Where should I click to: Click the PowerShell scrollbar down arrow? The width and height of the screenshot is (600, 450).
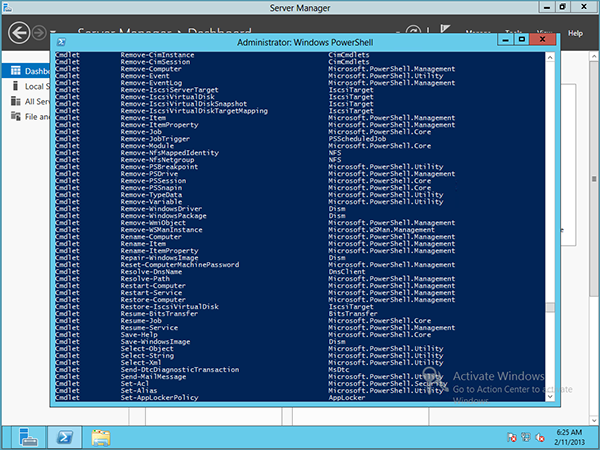550,396
